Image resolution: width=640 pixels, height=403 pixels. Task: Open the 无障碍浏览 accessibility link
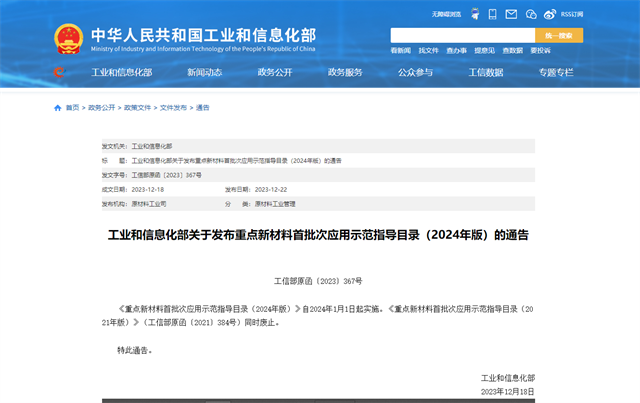(x=446, y=14)
